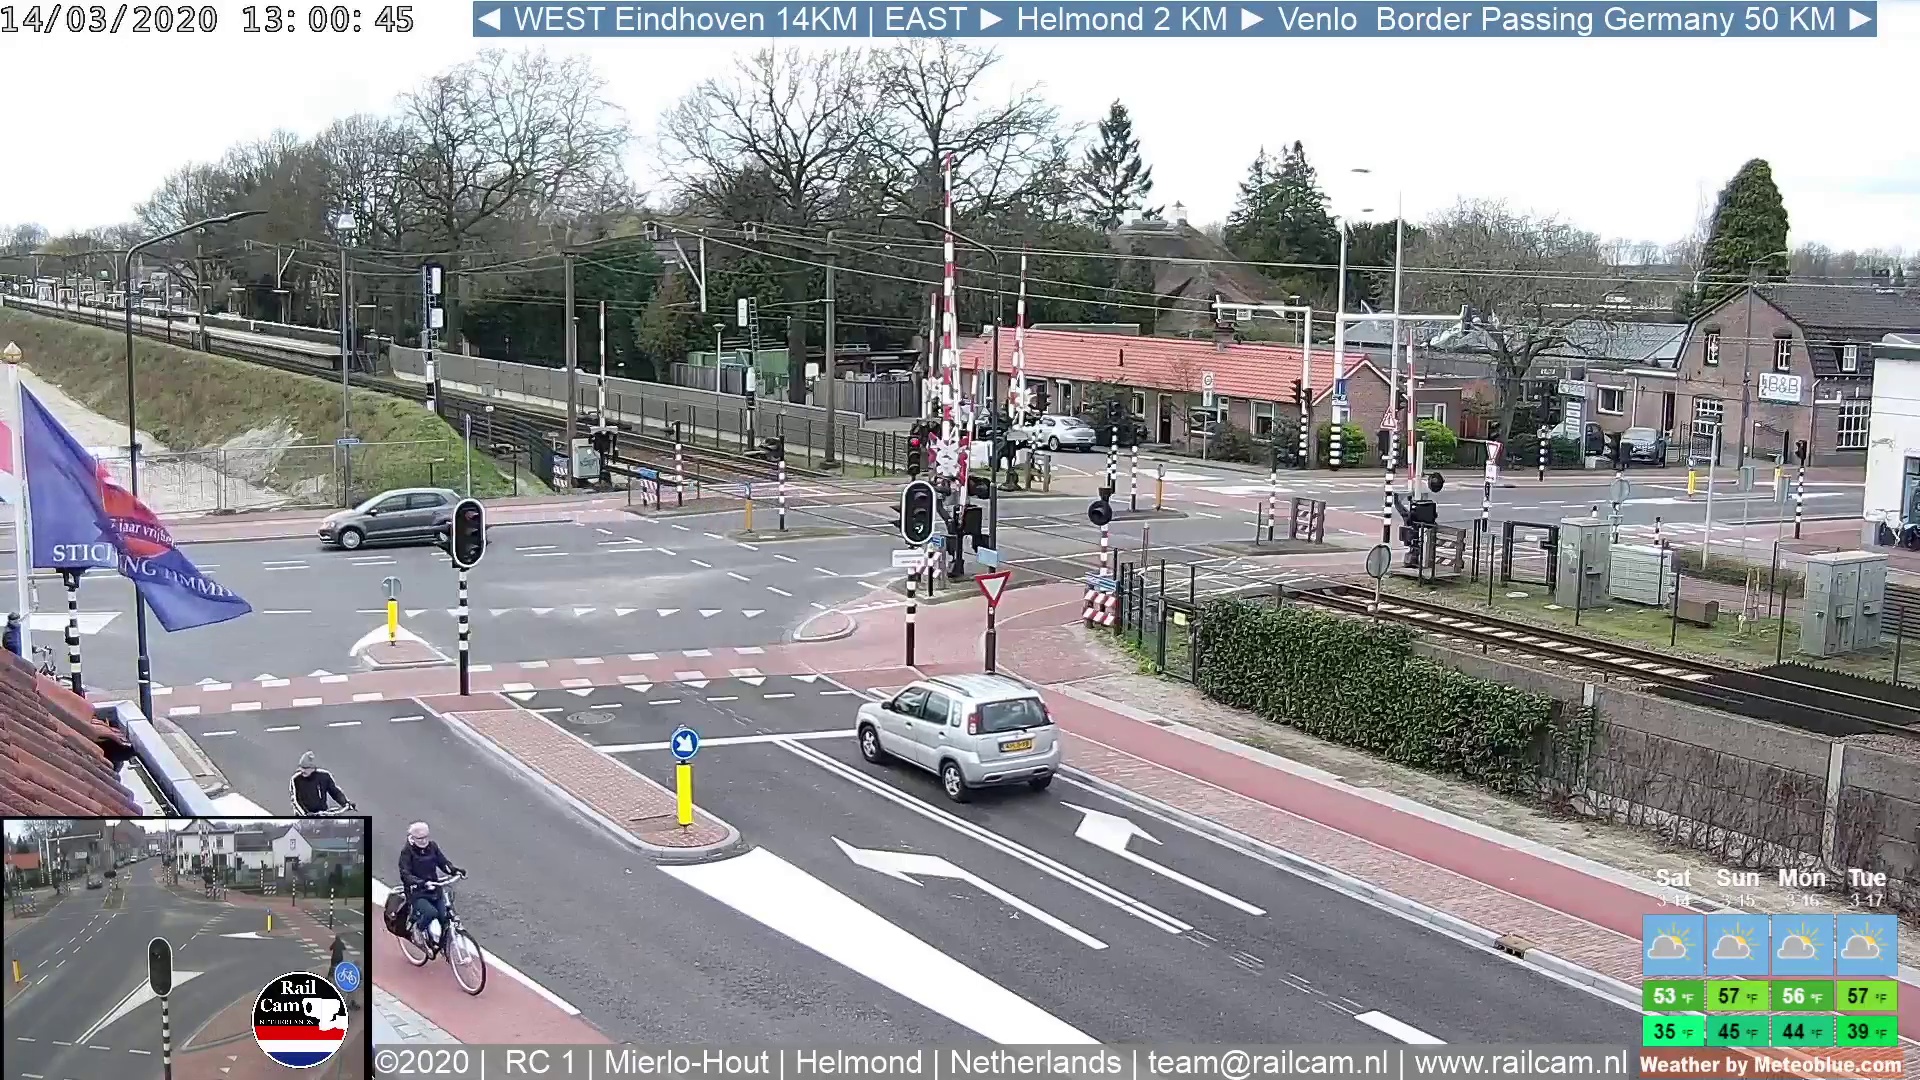Click Saturday's partly cloudy weather icon

click(x=1672, y=945)
